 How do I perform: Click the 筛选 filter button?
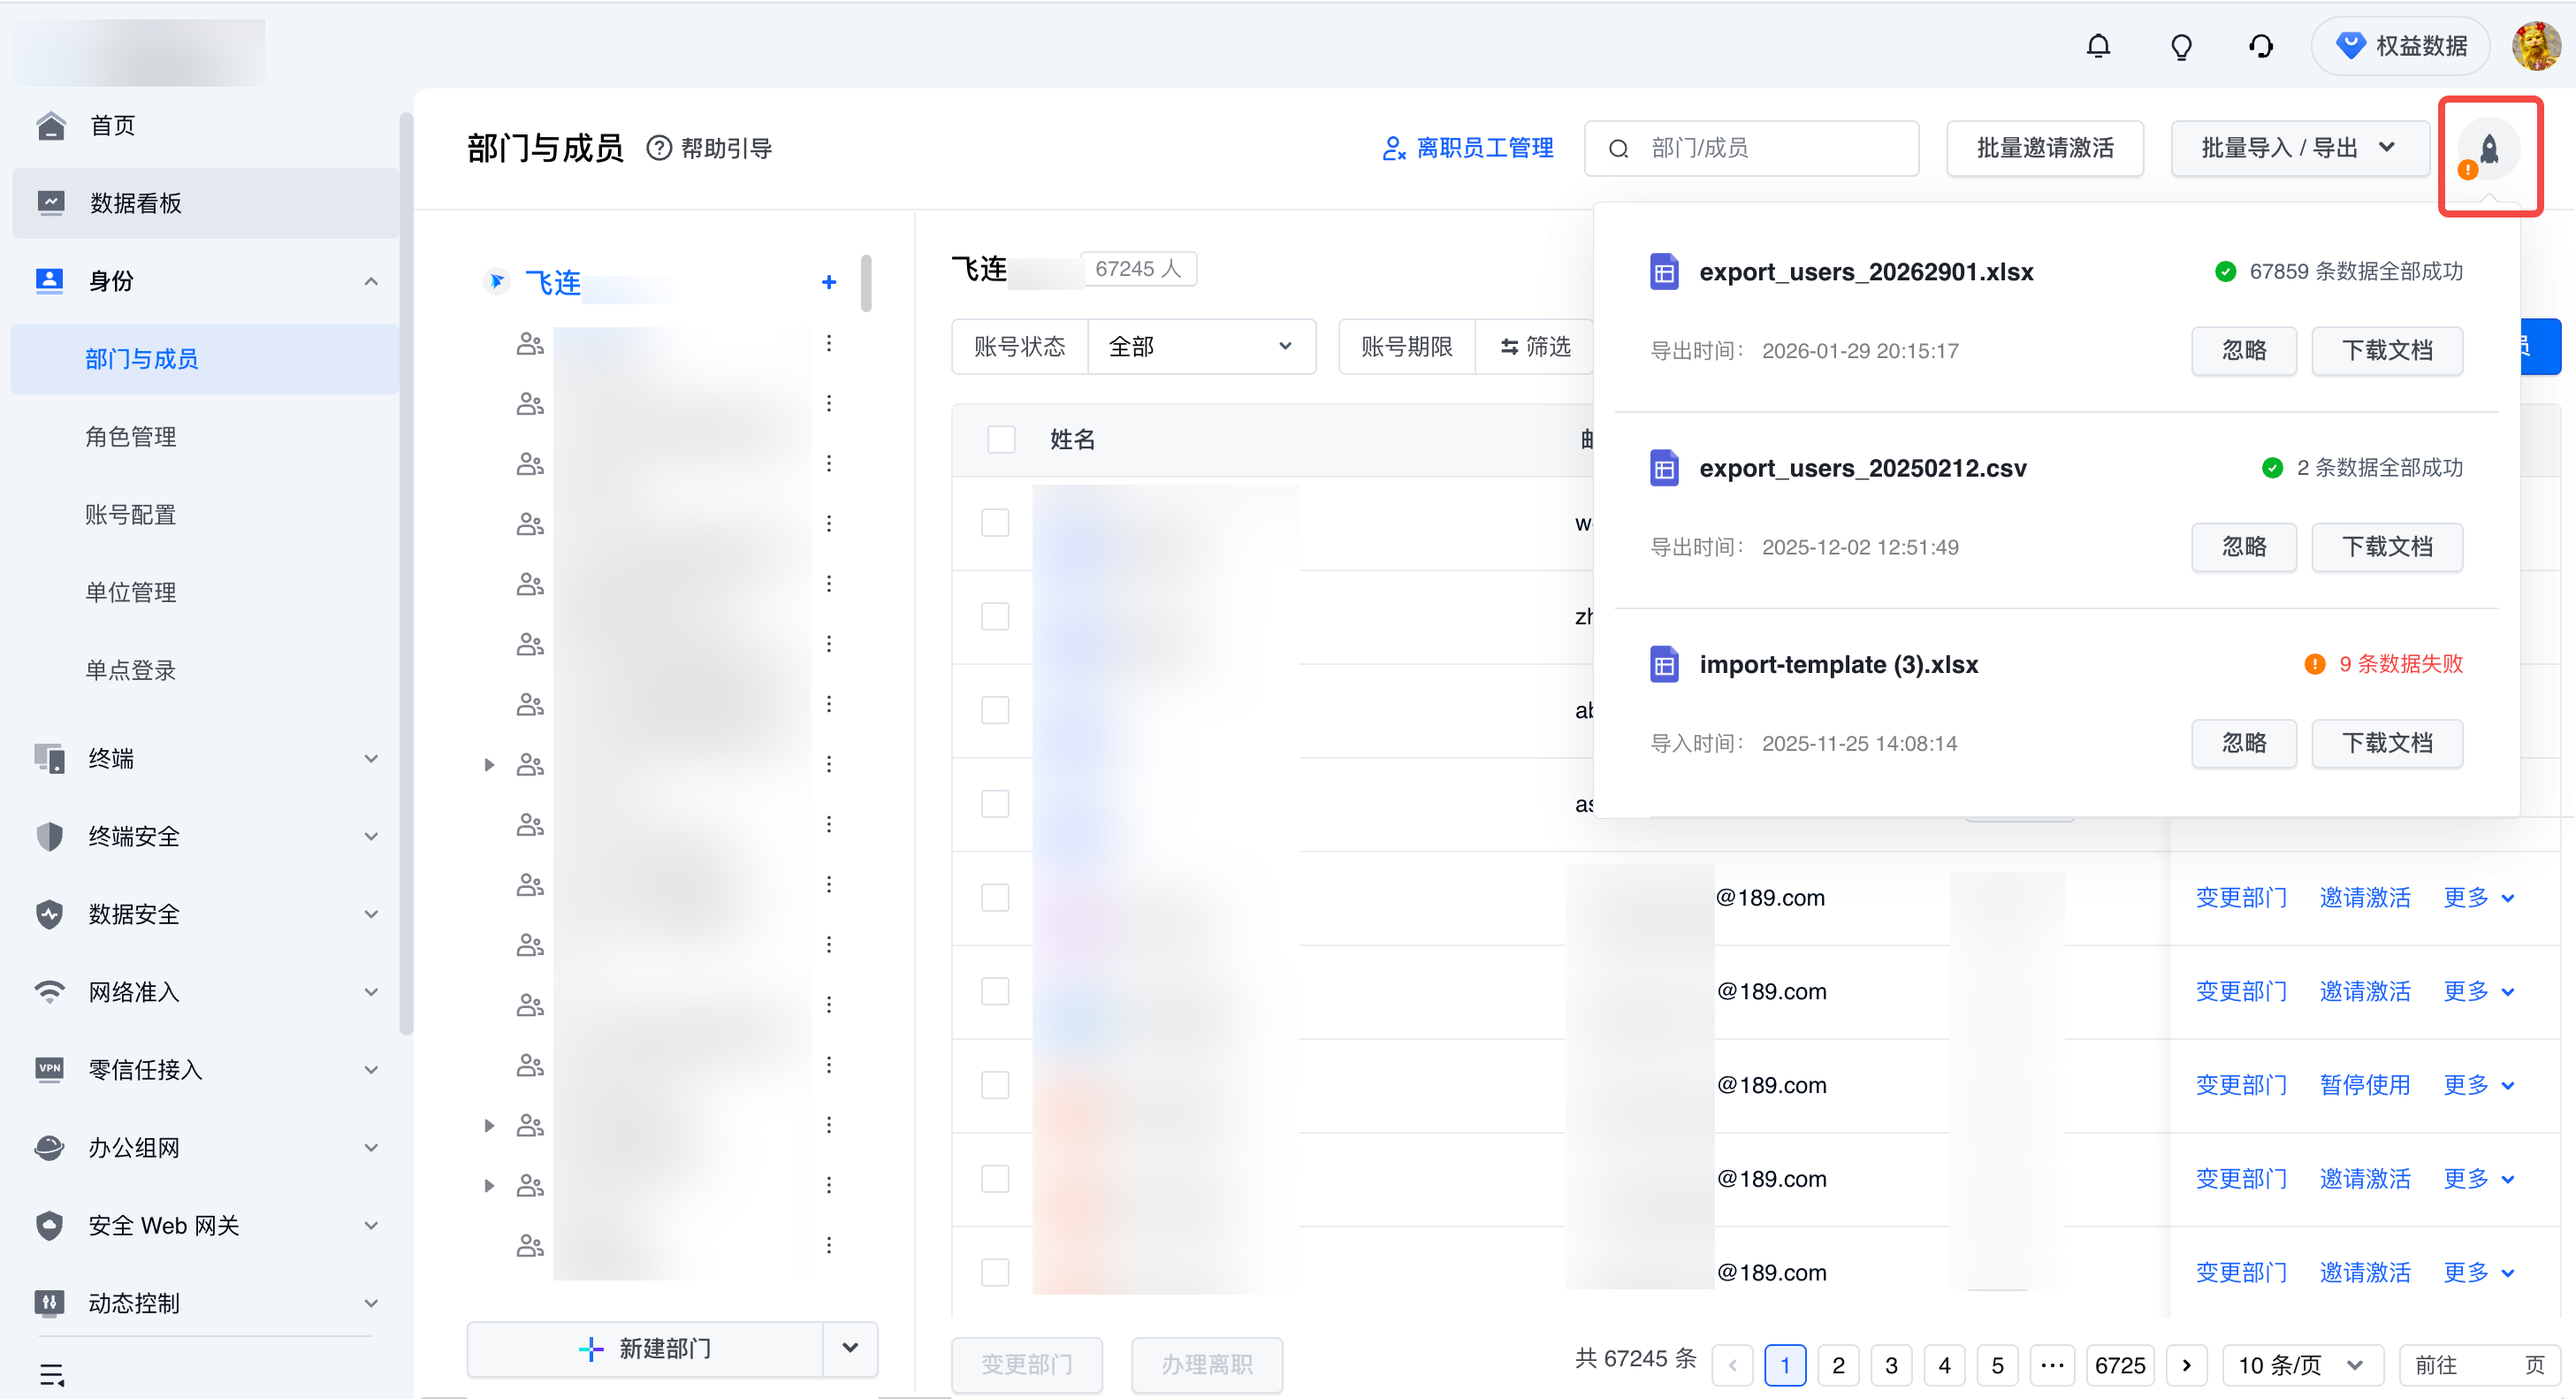1535,347
